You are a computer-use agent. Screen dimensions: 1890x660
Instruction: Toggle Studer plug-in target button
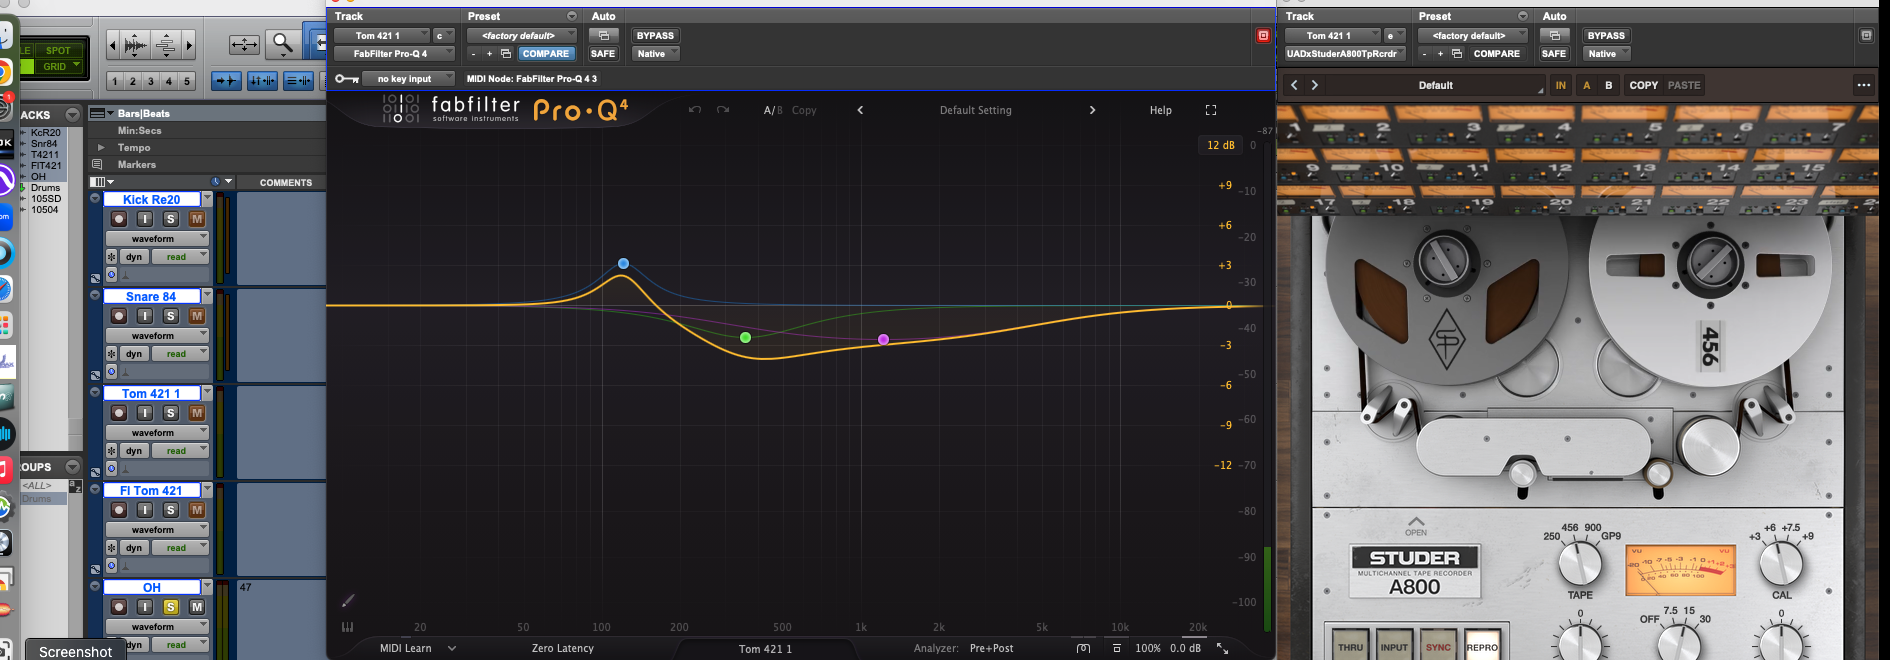1866,35
